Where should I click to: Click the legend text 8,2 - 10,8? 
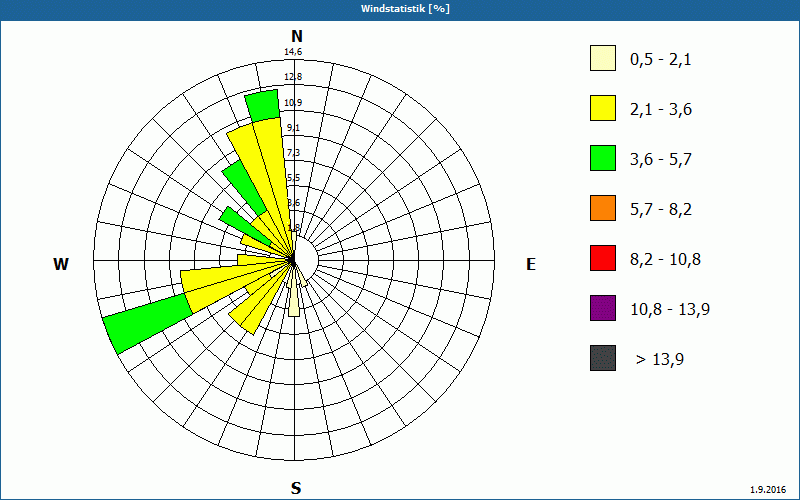tap(665, 260)
